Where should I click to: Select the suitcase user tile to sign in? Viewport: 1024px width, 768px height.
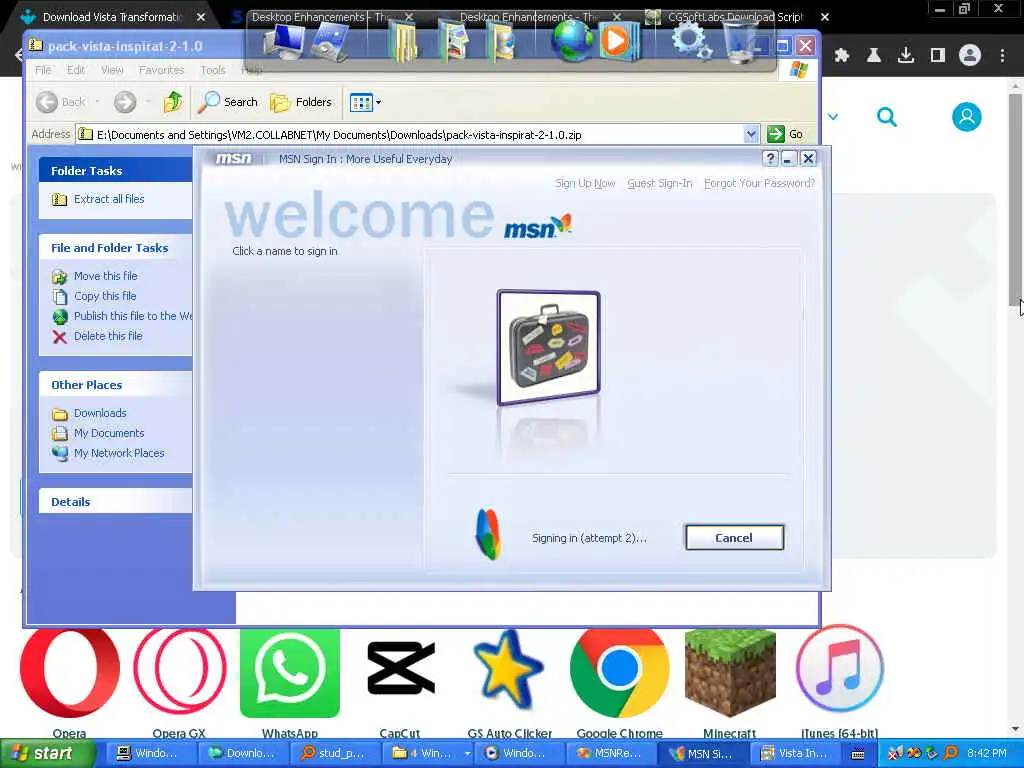point(548,347)
